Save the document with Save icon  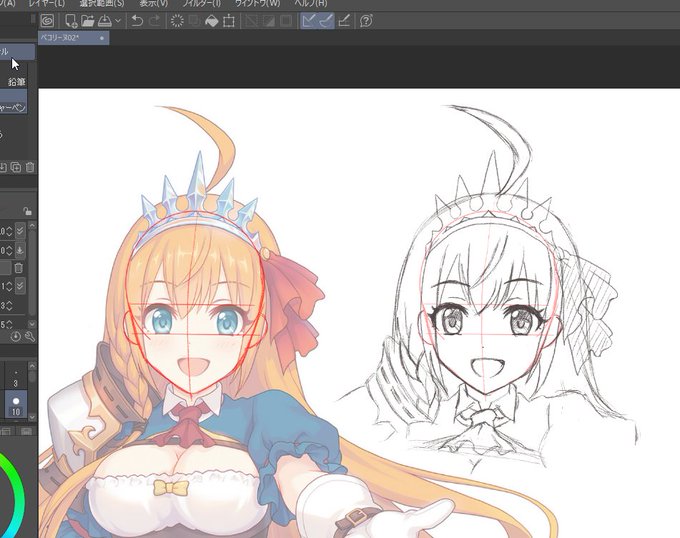point(105,20)
